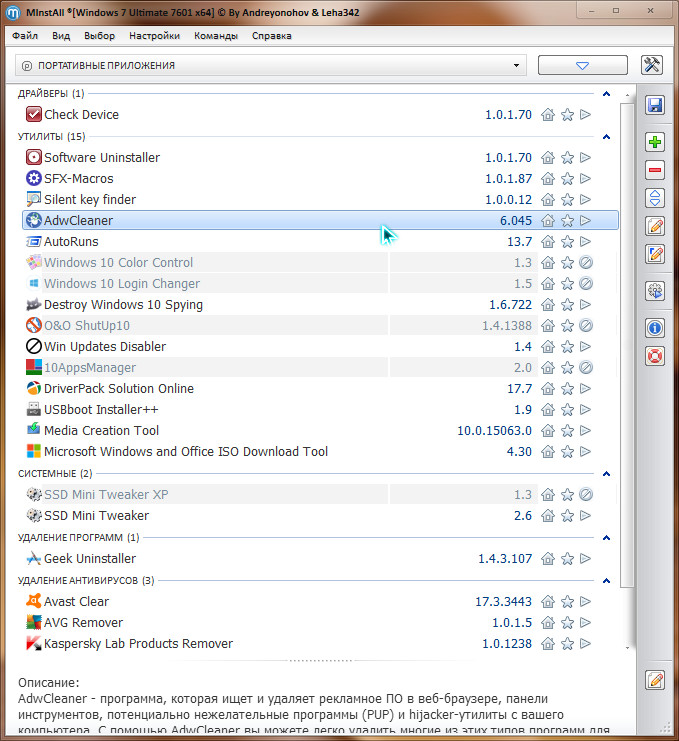This screenshot has width=679, height=741.
Task: Click the pencil edit icon beside the description
Action: point(655,681)
